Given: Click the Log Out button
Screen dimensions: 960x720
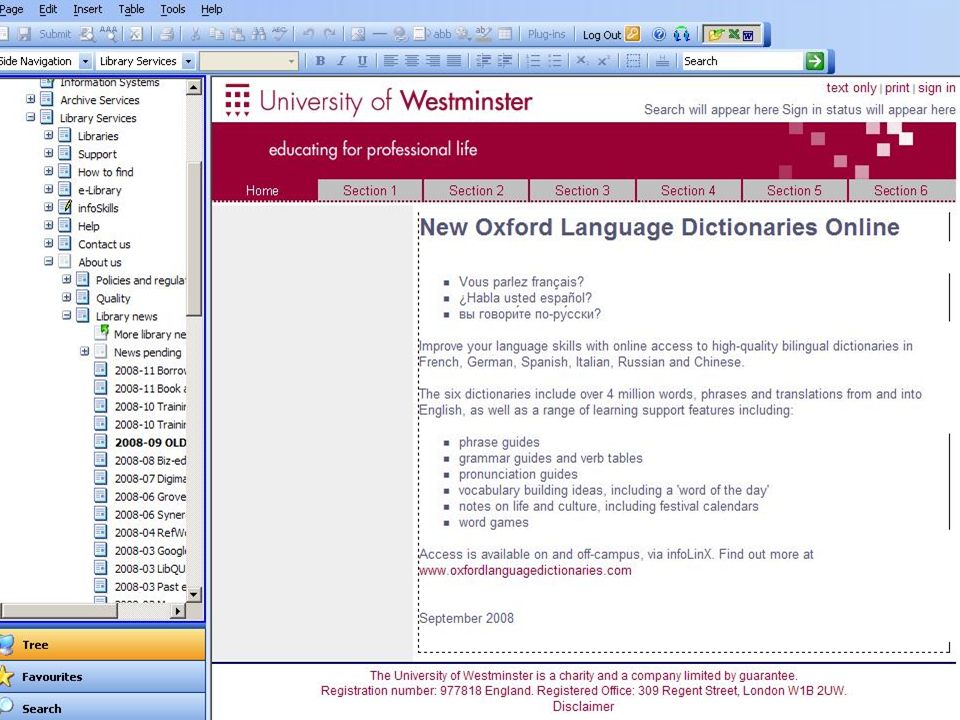Looking at the screenshot, I should (x=611, y=34).
